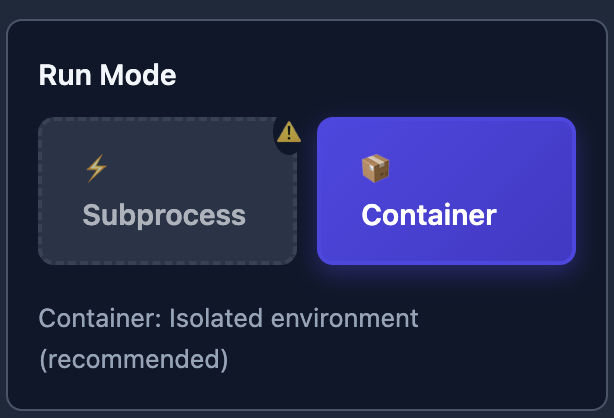Click "Container:" at the start of the description
Image resolution: width=614 pixels, height=418 pixels.
click(x=99, y=319)
